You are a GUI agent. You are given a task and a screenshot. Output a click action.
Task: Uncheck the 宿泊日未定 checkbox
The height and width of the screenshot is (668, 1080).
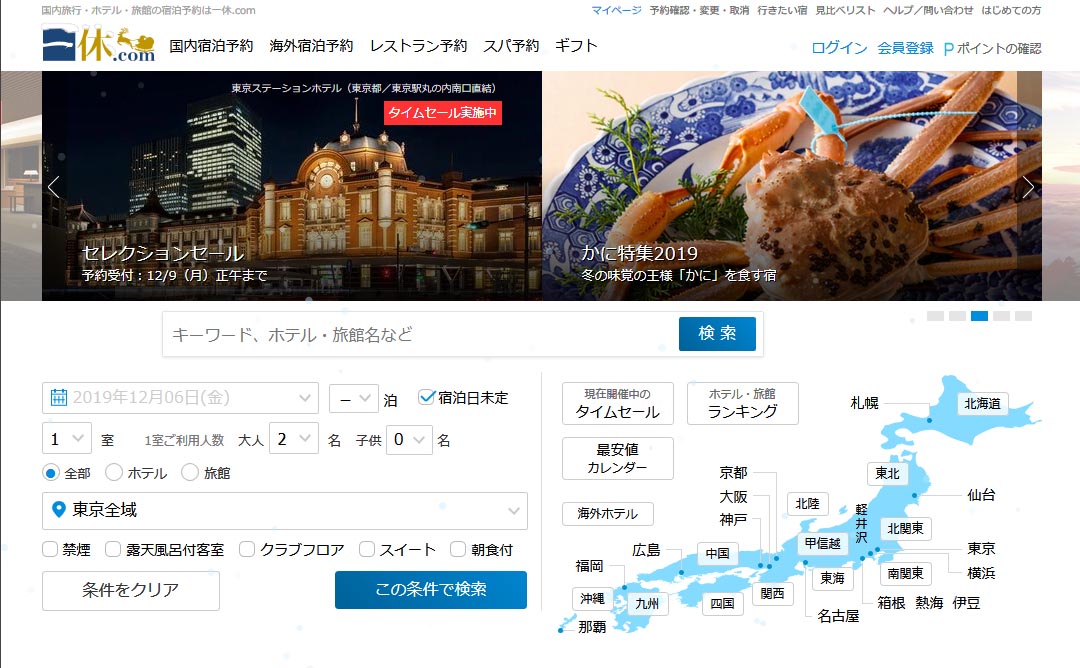click(x=427, y=397)
